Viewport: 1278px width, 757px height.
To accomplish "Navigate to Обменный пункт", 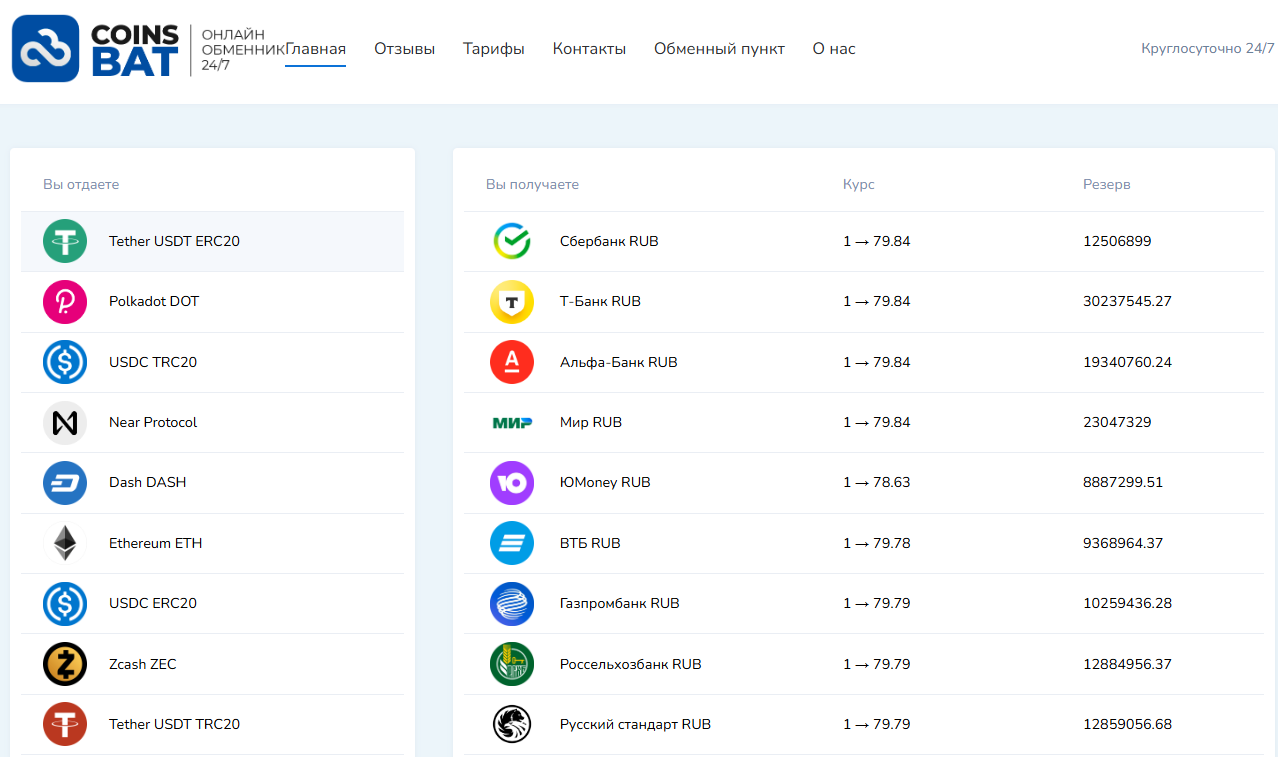I will 719,49.
